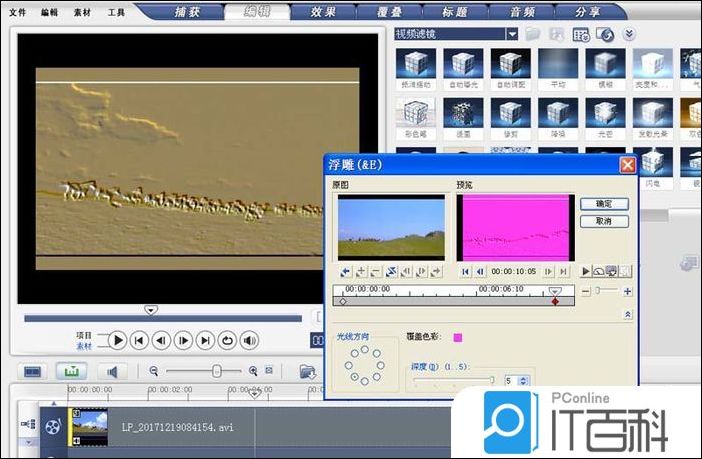
Task: Expand the library panel options chevron
Action: tap(629, 34)
